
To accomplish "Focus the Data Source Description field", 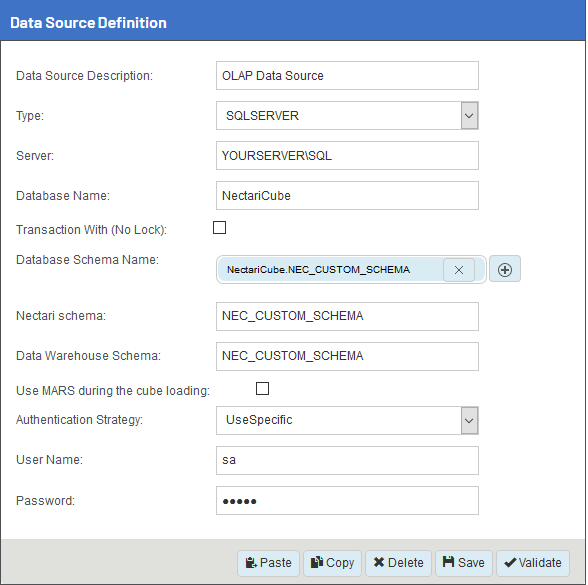I will pos(347,76).
